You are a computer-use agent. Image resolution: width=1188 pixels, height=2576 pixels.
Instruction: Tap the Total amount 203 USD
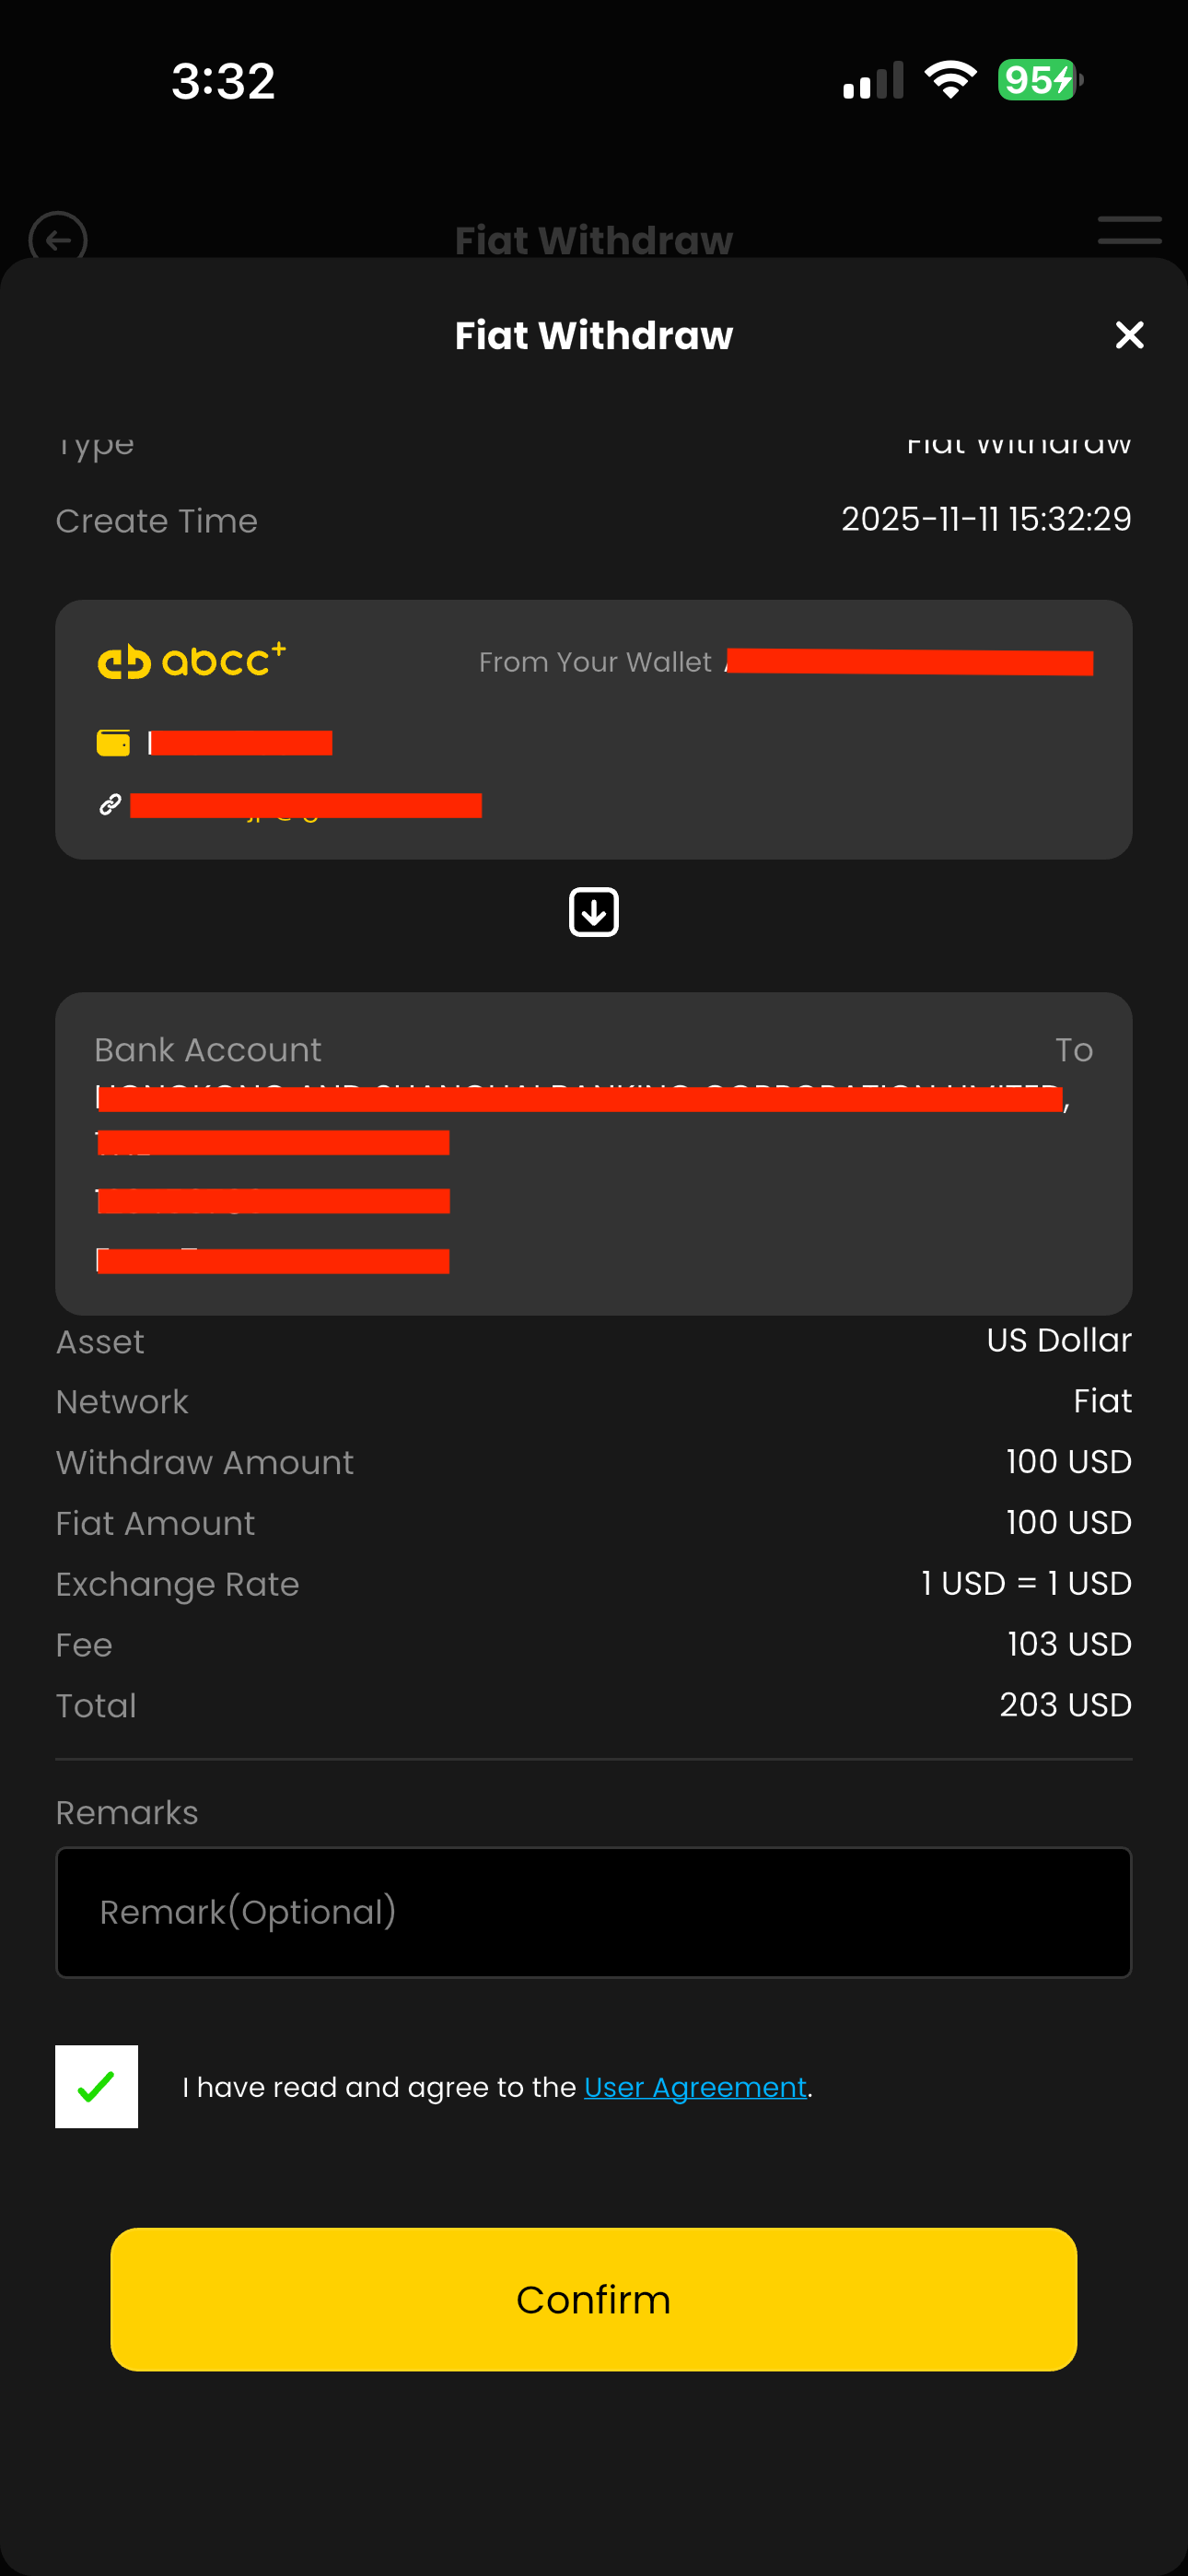[x=1065, y=1705]
